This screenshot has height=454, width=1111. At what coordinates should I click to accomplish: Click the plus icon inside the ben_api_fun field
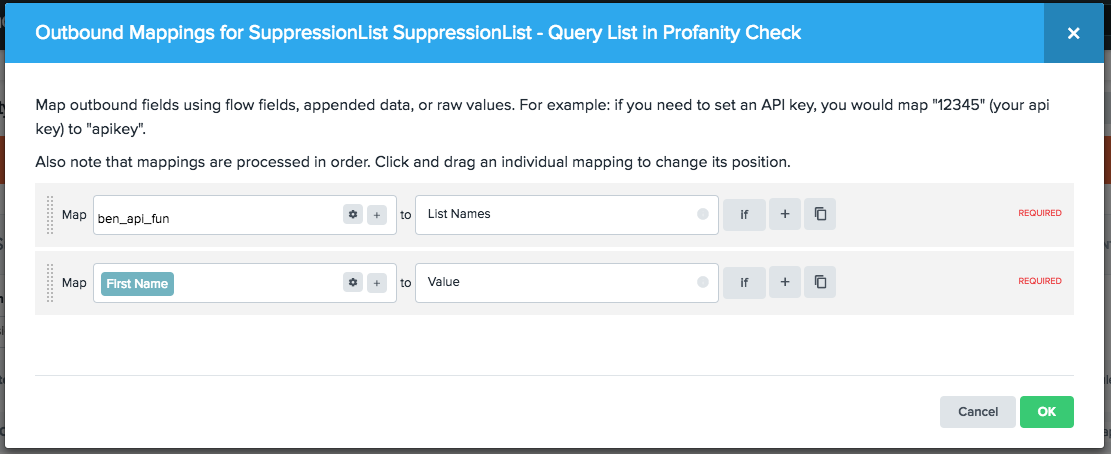click(377, 214)
